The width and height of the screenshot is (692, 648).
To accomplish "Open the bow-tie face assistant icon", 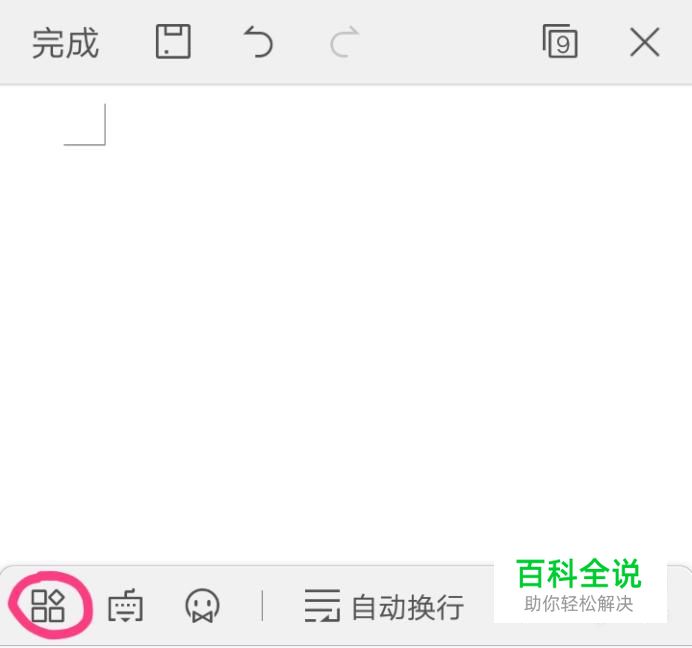I will (x=202, y=606).
